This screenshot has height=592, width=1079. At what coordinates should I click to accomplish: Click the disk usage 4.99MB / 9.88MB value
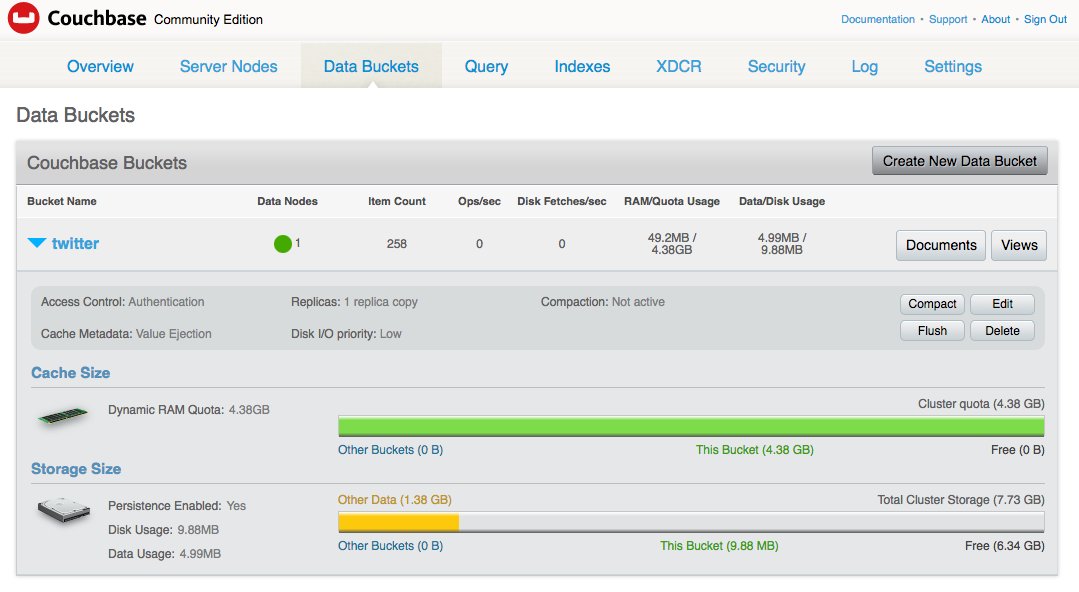tap(782, 244)
